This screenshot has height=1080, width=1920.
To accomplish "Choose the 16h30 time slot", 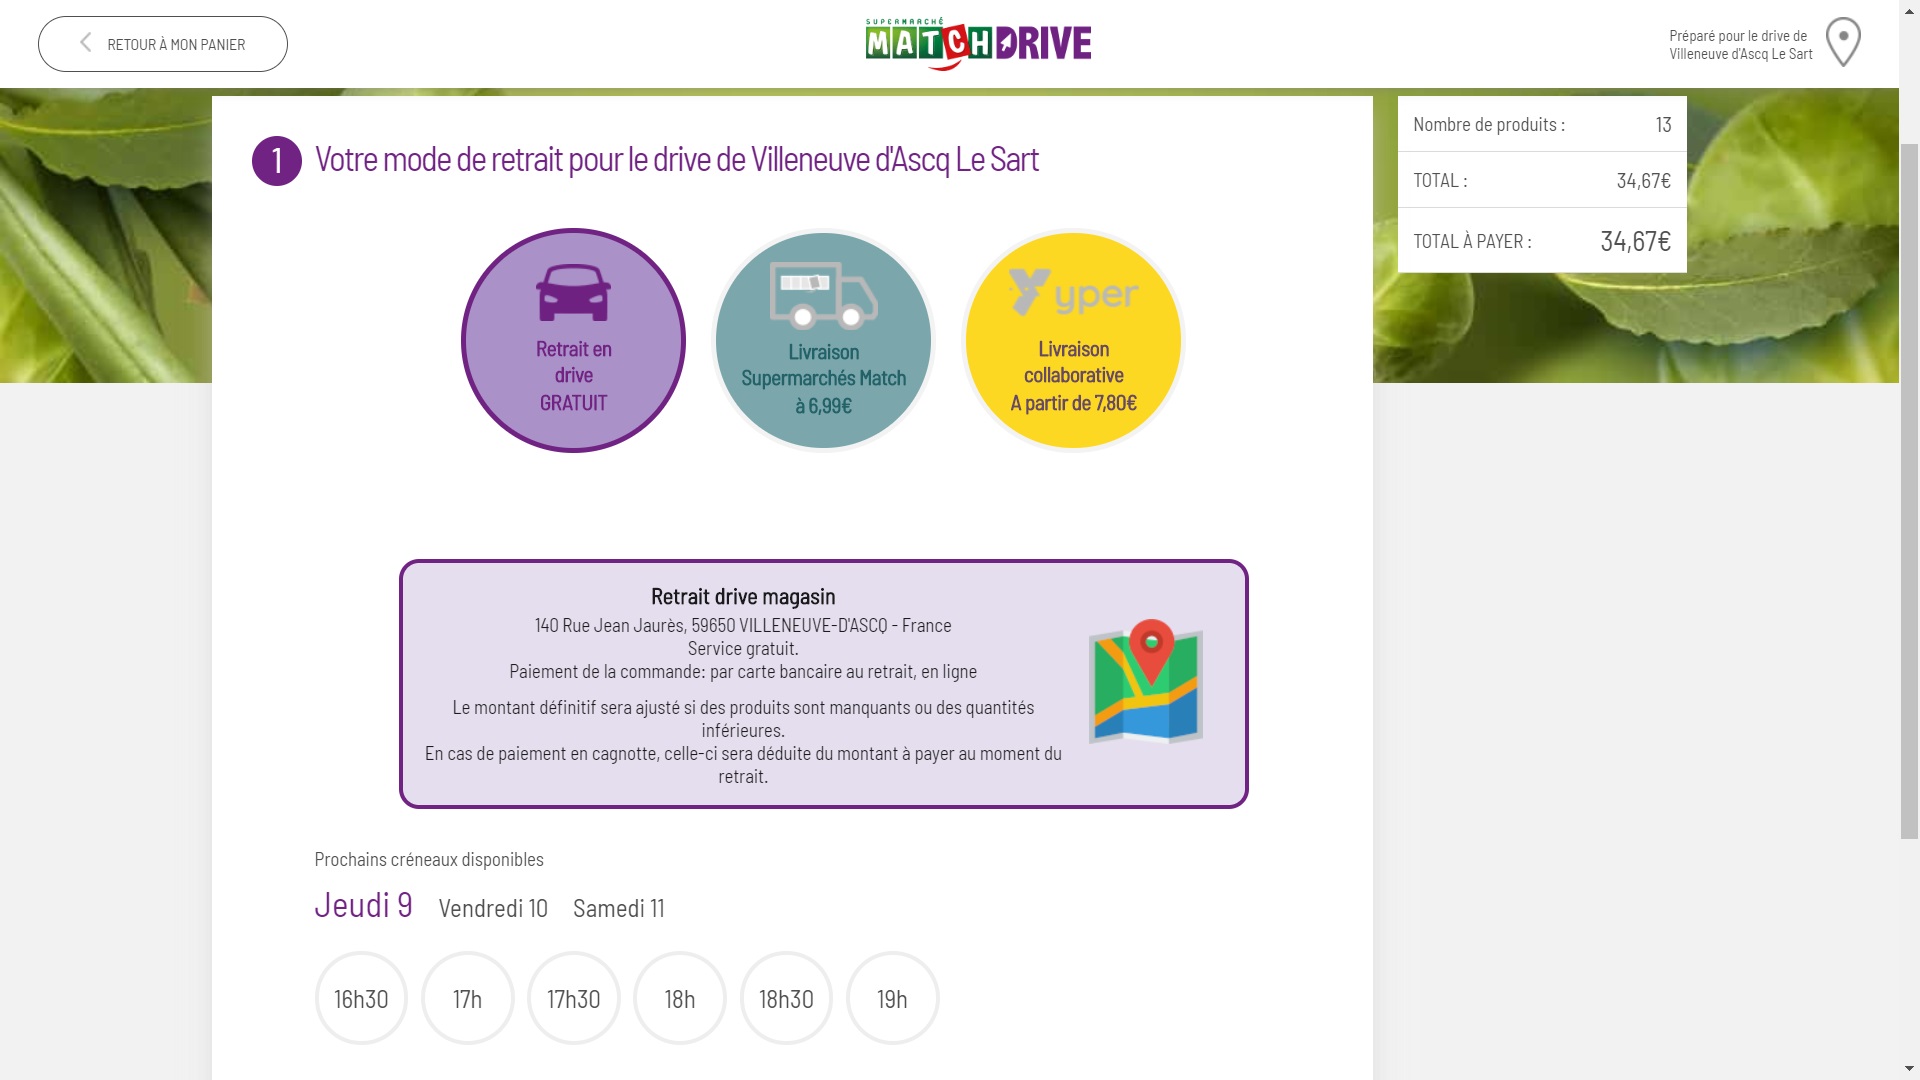I will click(361, 998).
